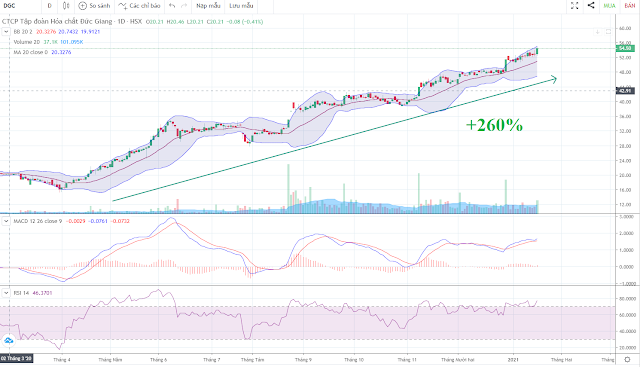This screenshot has width=640, height=367.
Task: Select the BB 20 2 indicator label
Action: click(23, 31)
